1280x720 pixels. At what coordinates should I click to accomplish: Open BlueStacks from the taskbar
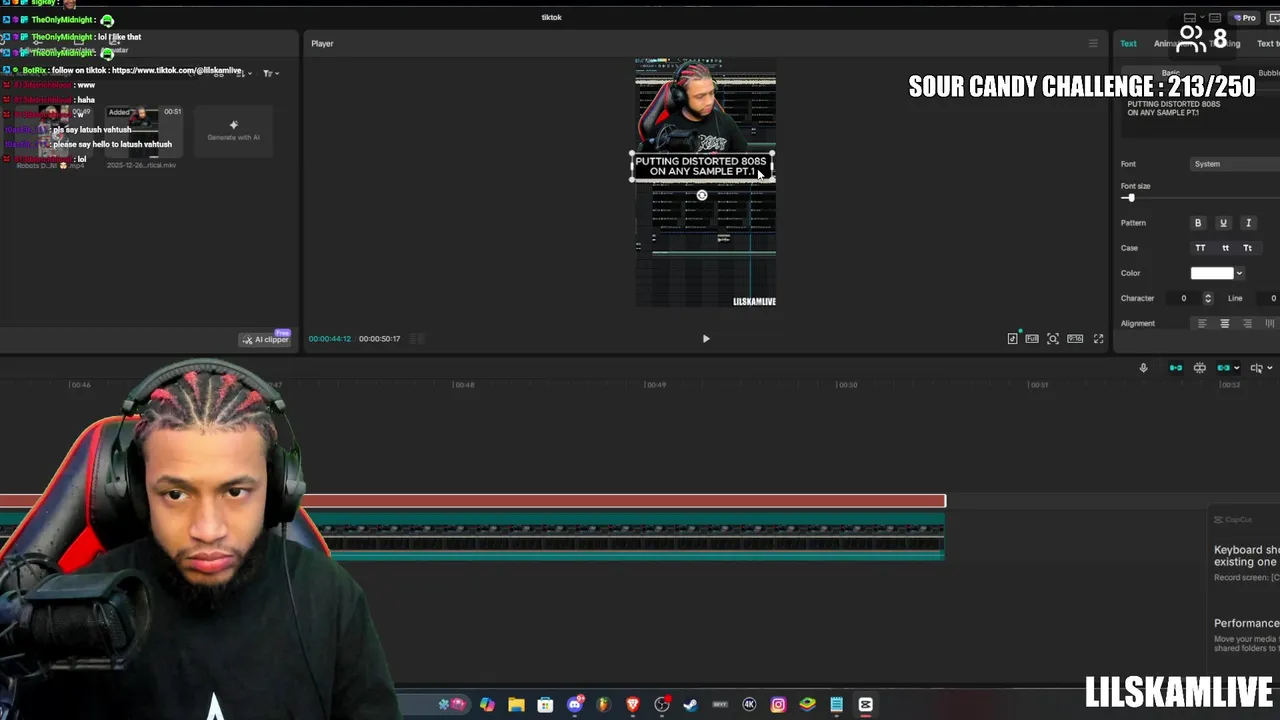click(807, 705)
